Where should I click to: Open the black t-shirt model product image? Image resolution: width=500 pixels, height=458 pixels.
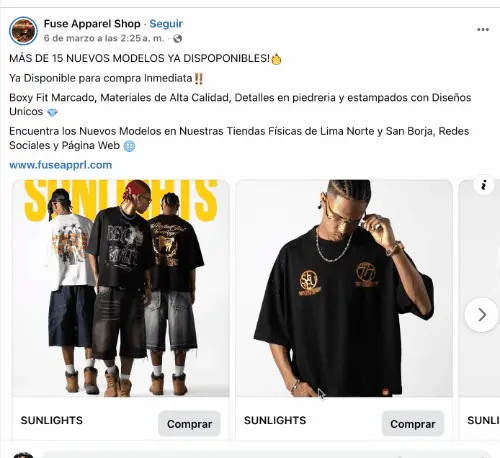pyautogui.click(x=344, y=288)
